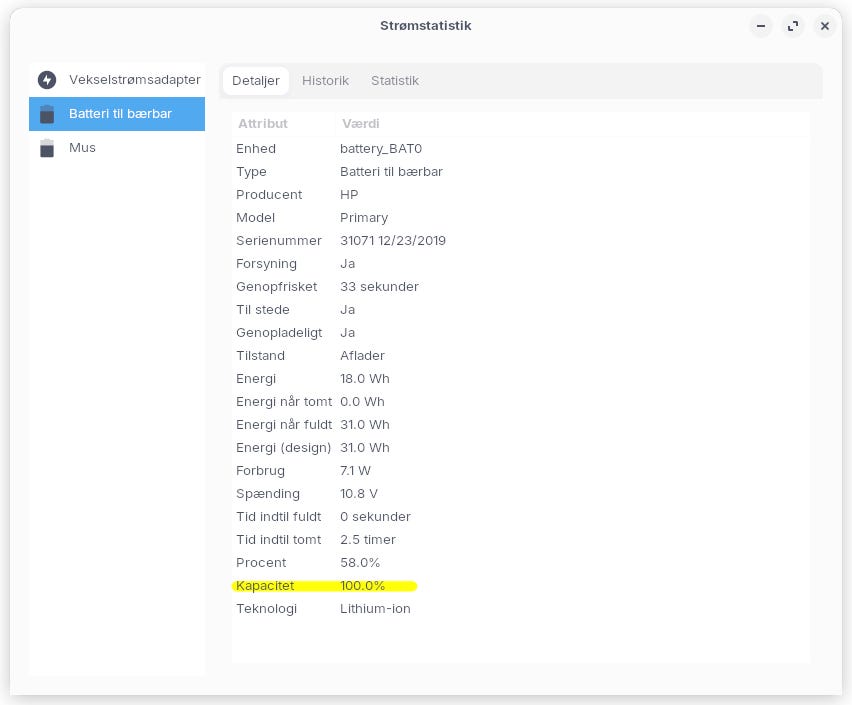This screenshot has width=852, height=705.
Task: Click the Kapacitet label
Action: point(265,586)
